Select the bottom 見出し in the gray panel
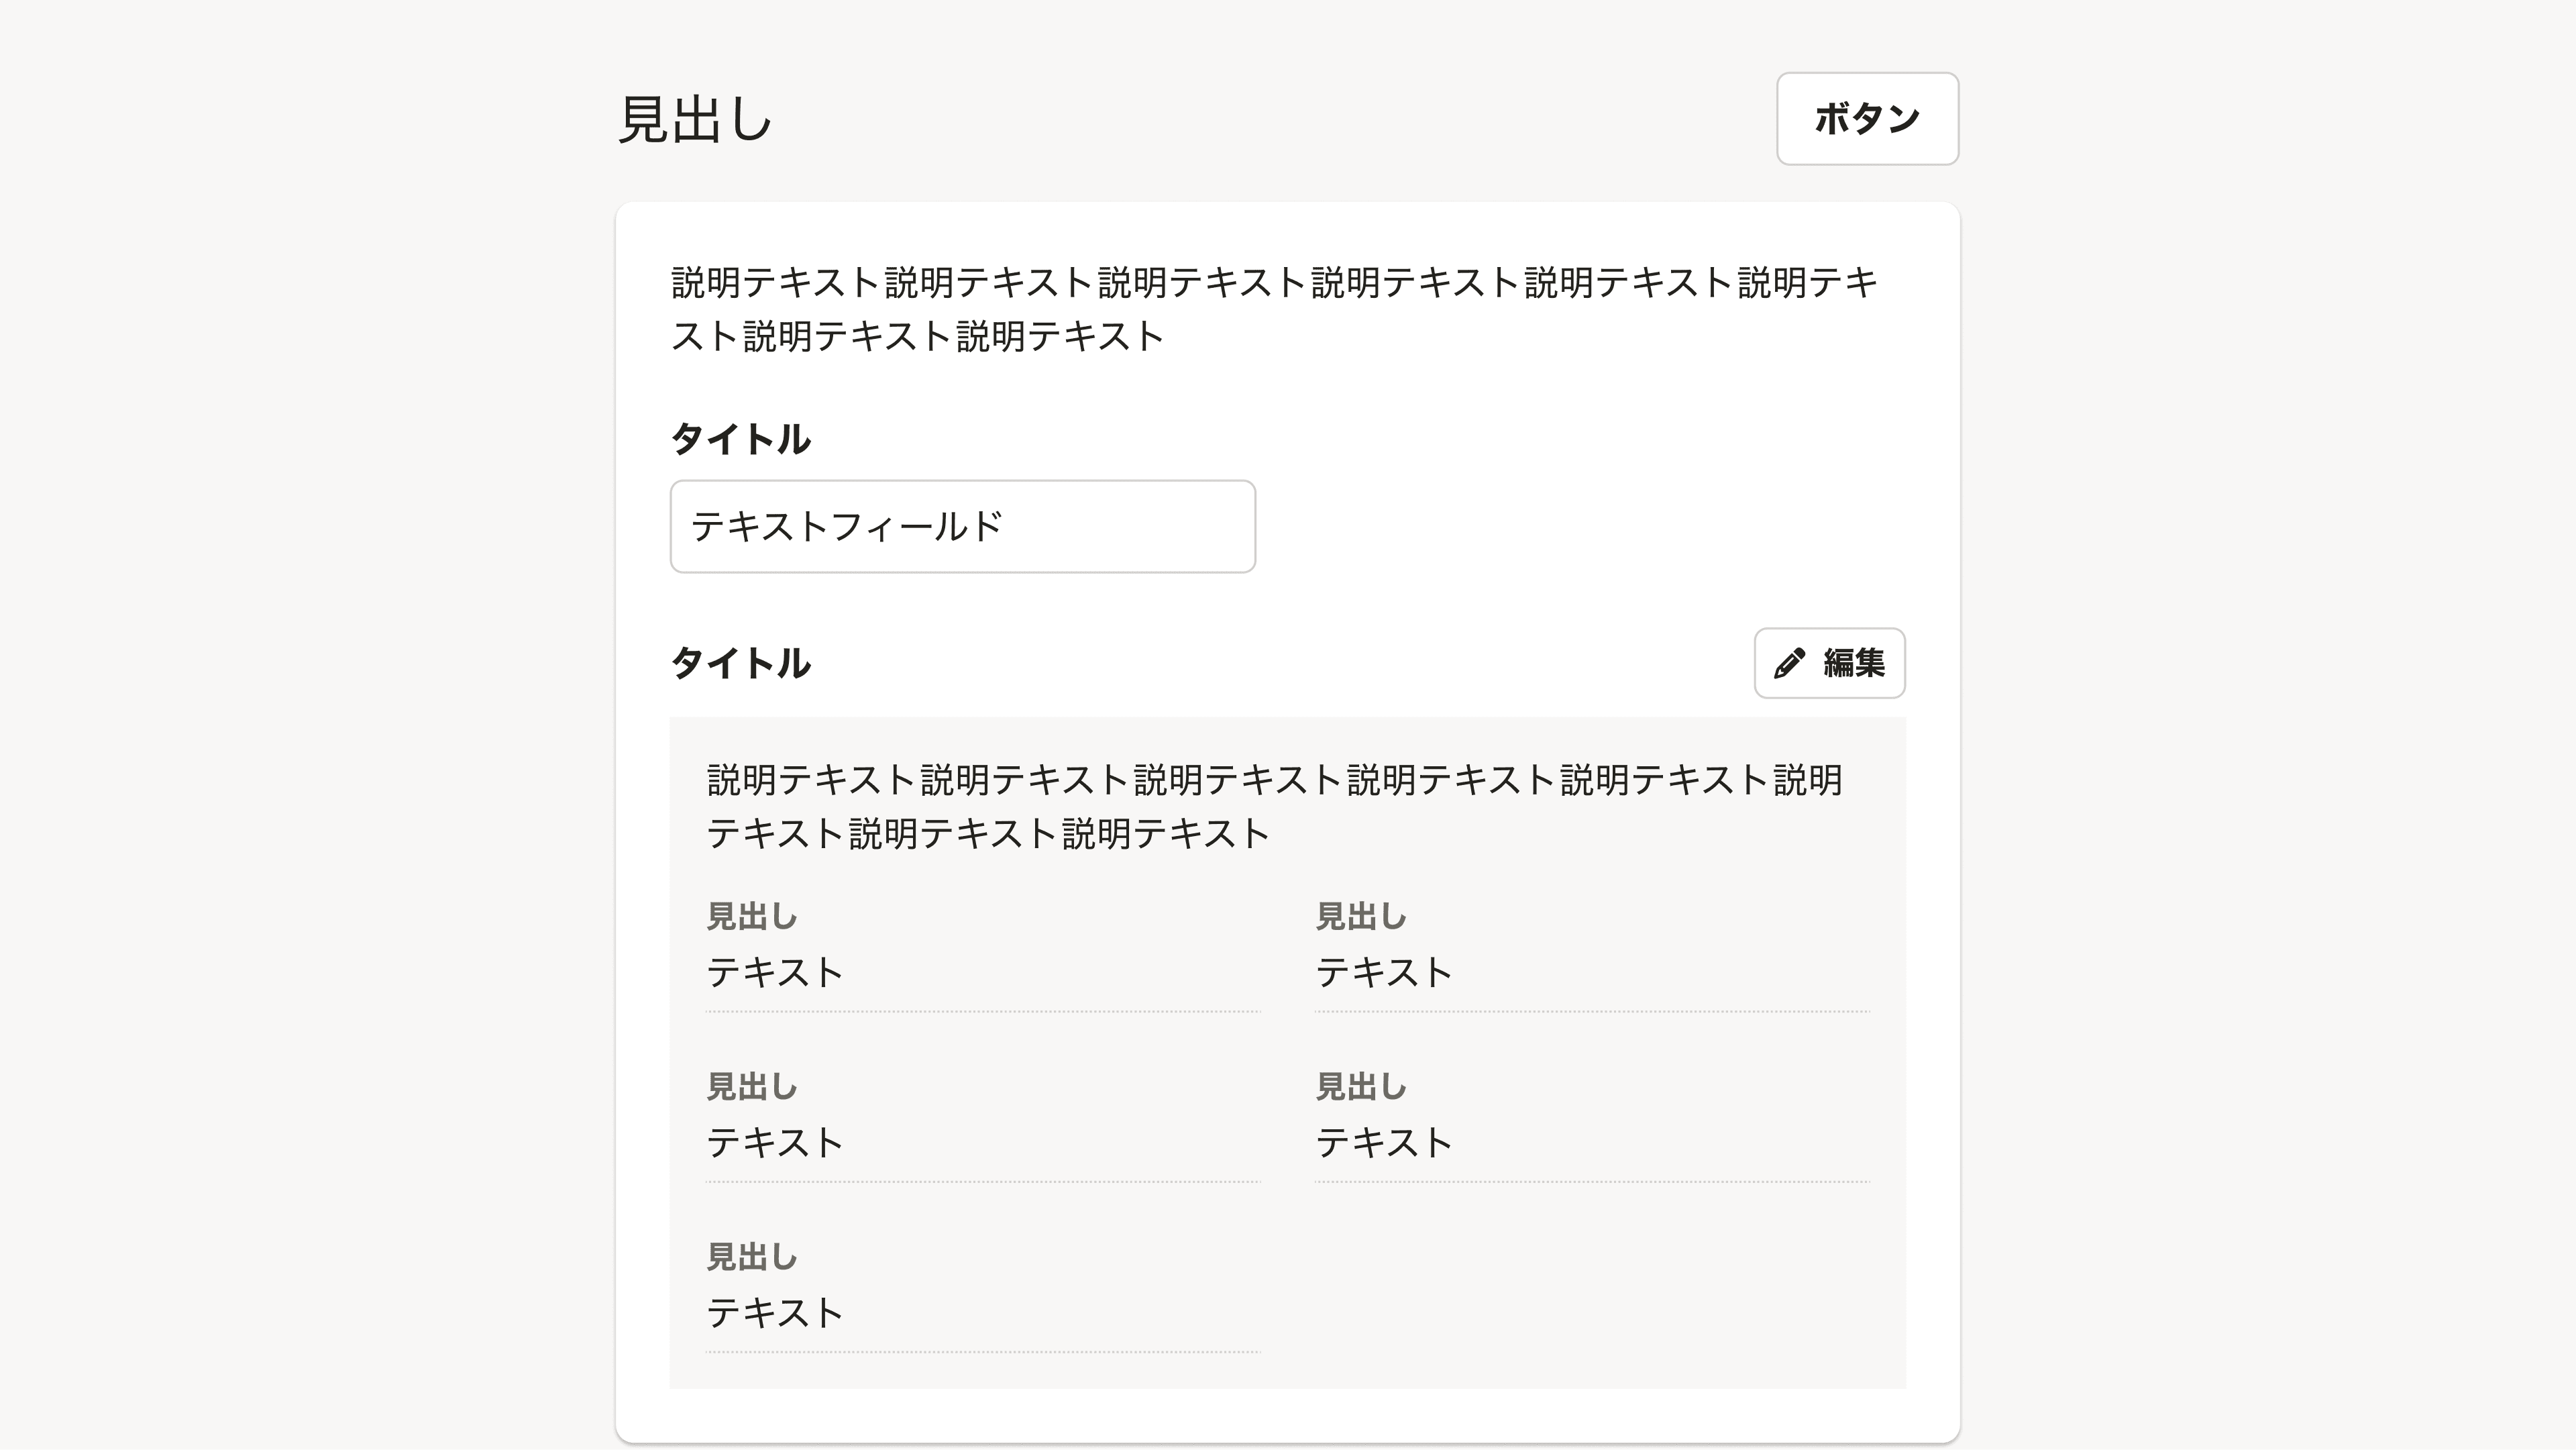 tap(751, 1257)
